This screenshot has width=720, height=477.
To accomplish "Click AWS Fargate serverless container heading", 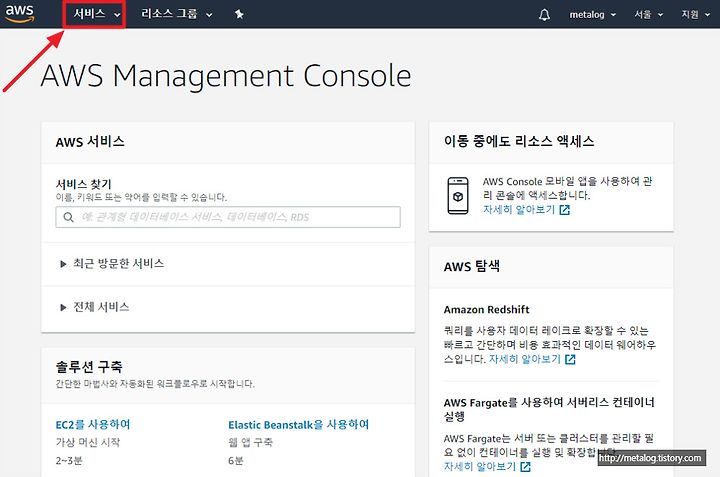I will click(549, 409).
